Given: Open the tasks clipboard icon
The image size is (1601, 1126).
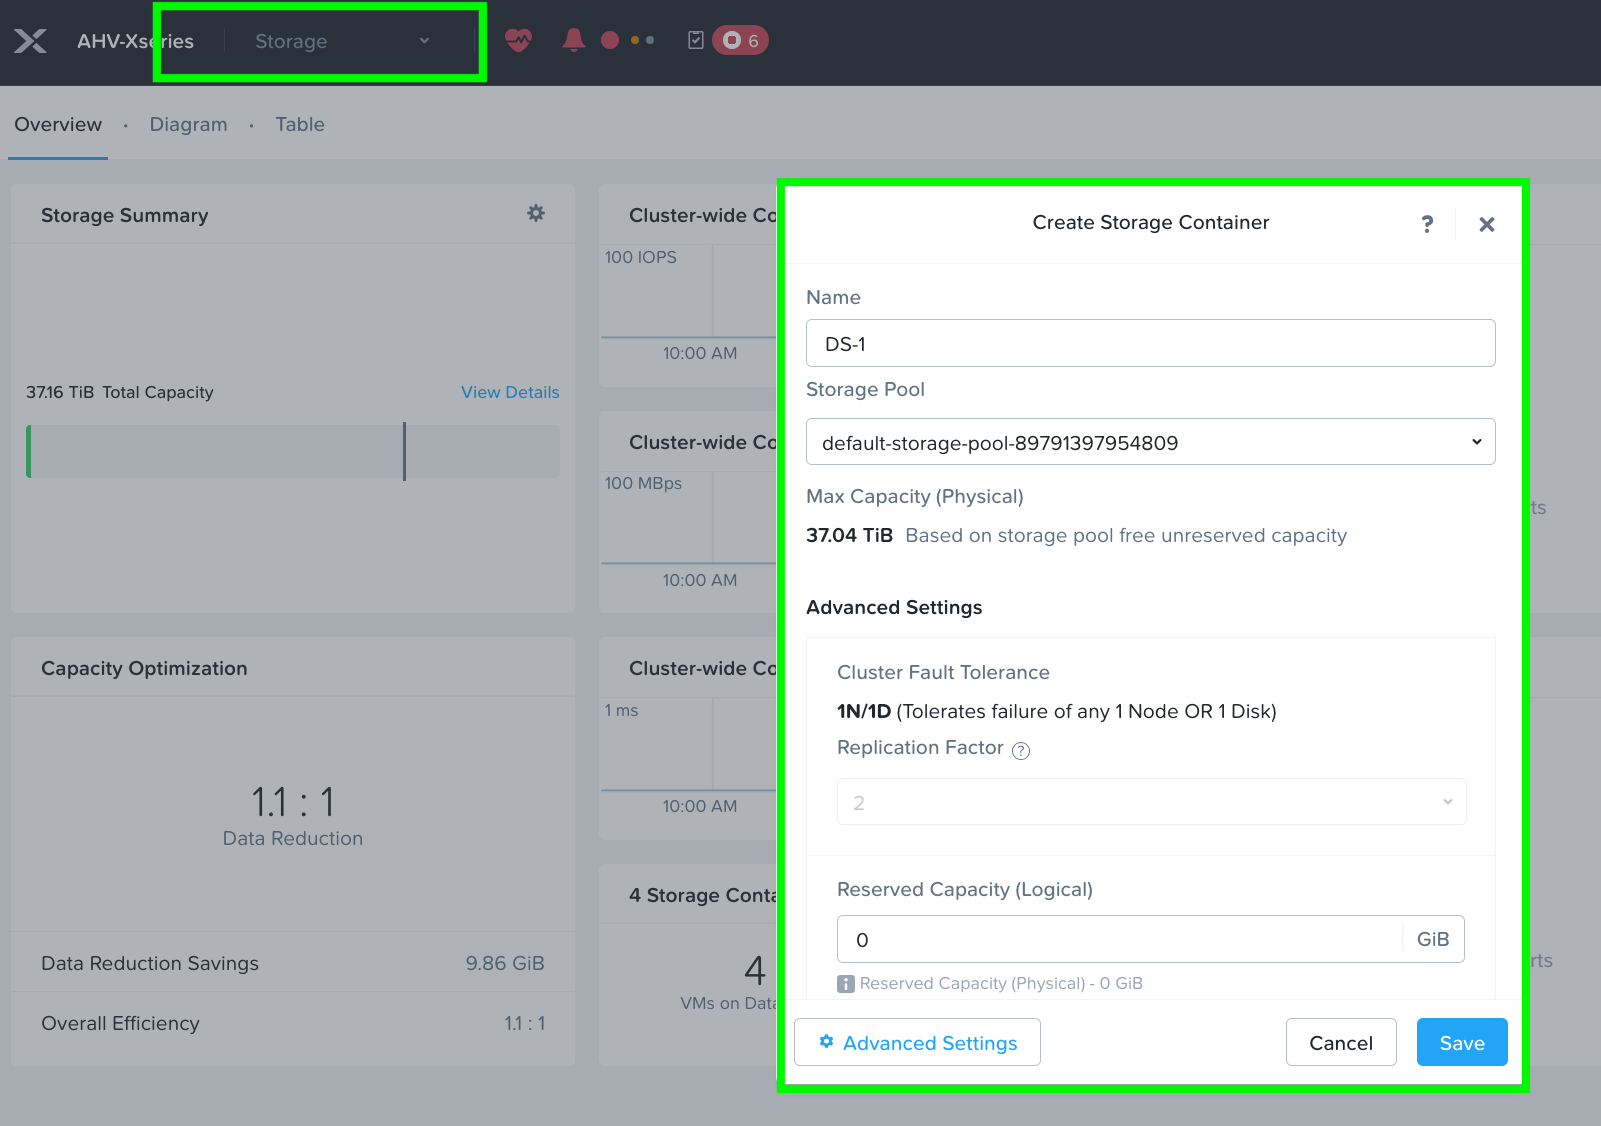Looking at the screenshot, I should tap(697, 40).
